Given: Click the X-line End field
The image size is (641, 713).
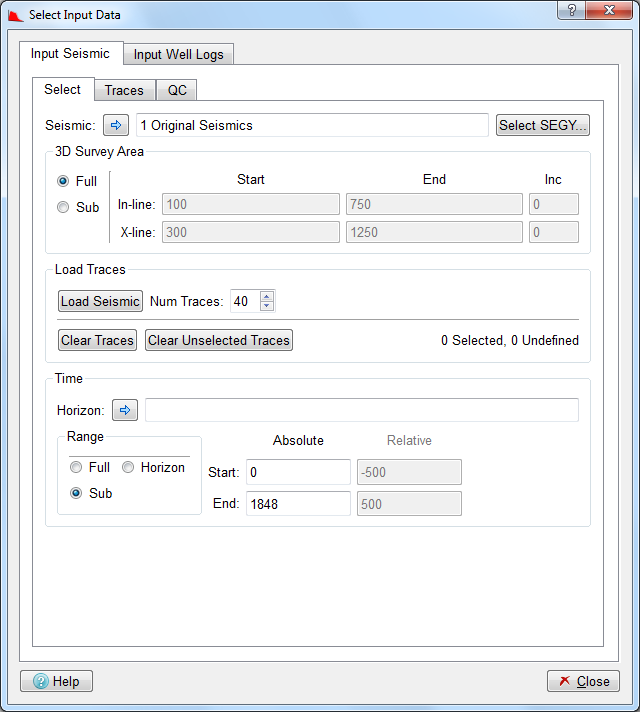Looking at the screenshot, I should tap(434, 232).
